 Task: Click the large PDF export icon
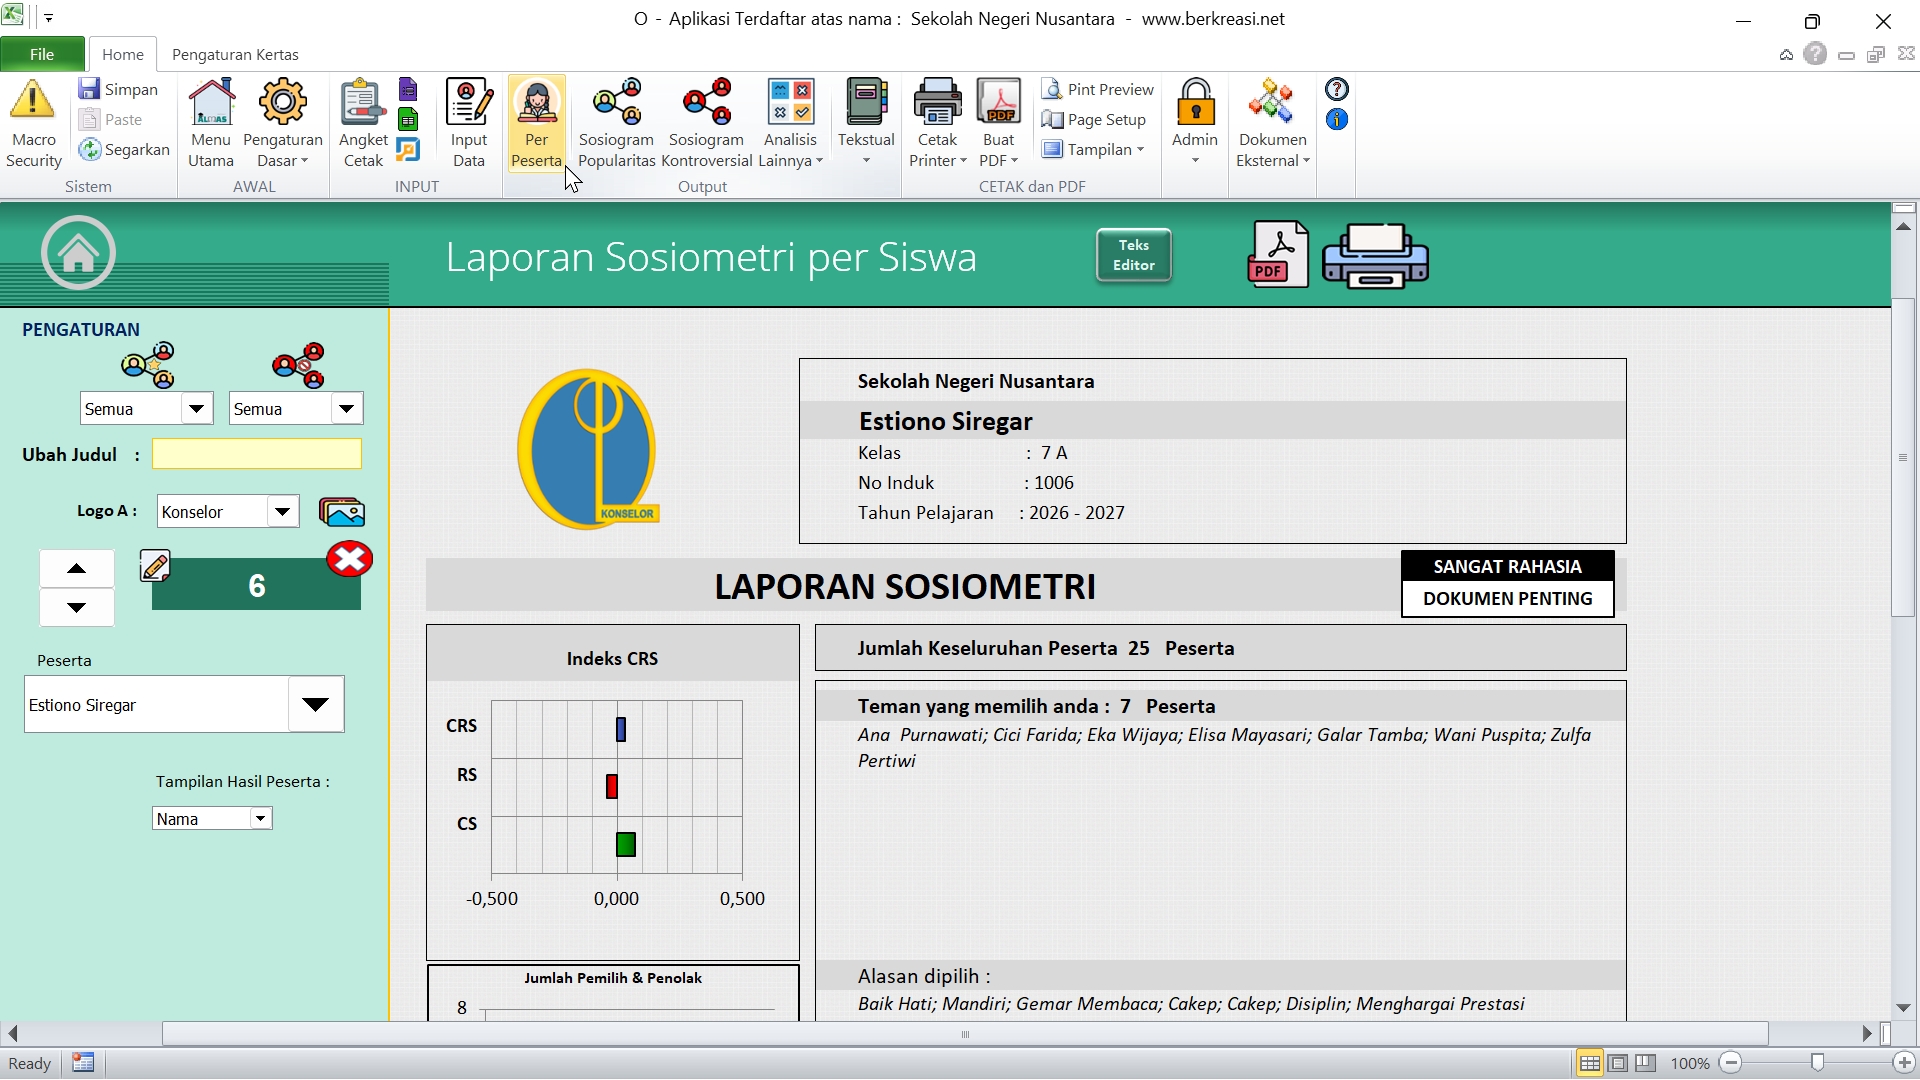1277,255
